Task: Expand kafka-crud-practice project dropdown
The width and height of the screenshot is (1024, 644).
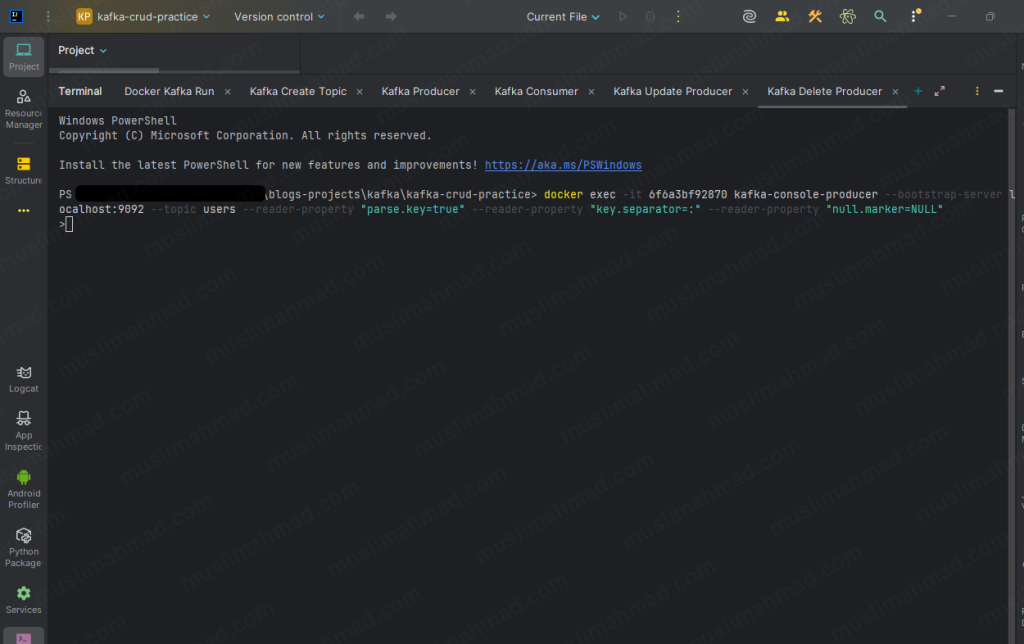Action: [x=144, y=16]
